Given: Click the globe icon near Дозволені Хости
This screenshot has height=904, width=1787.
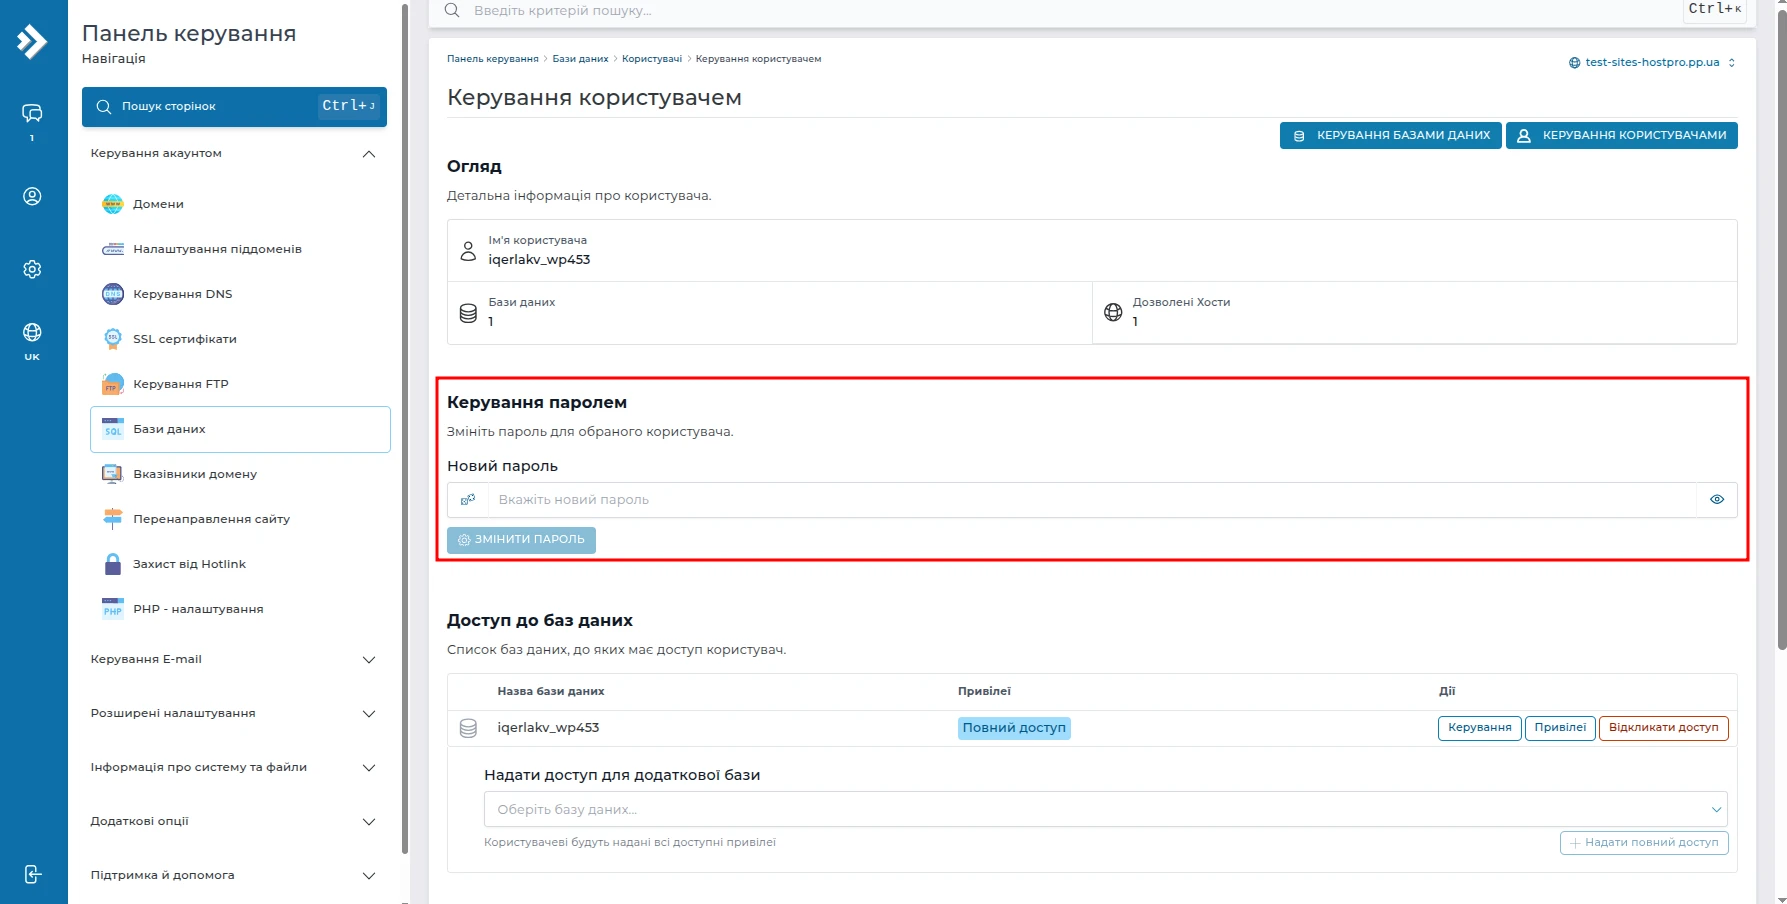Looking at the screenshot, I should click(x=1113, y=312).
